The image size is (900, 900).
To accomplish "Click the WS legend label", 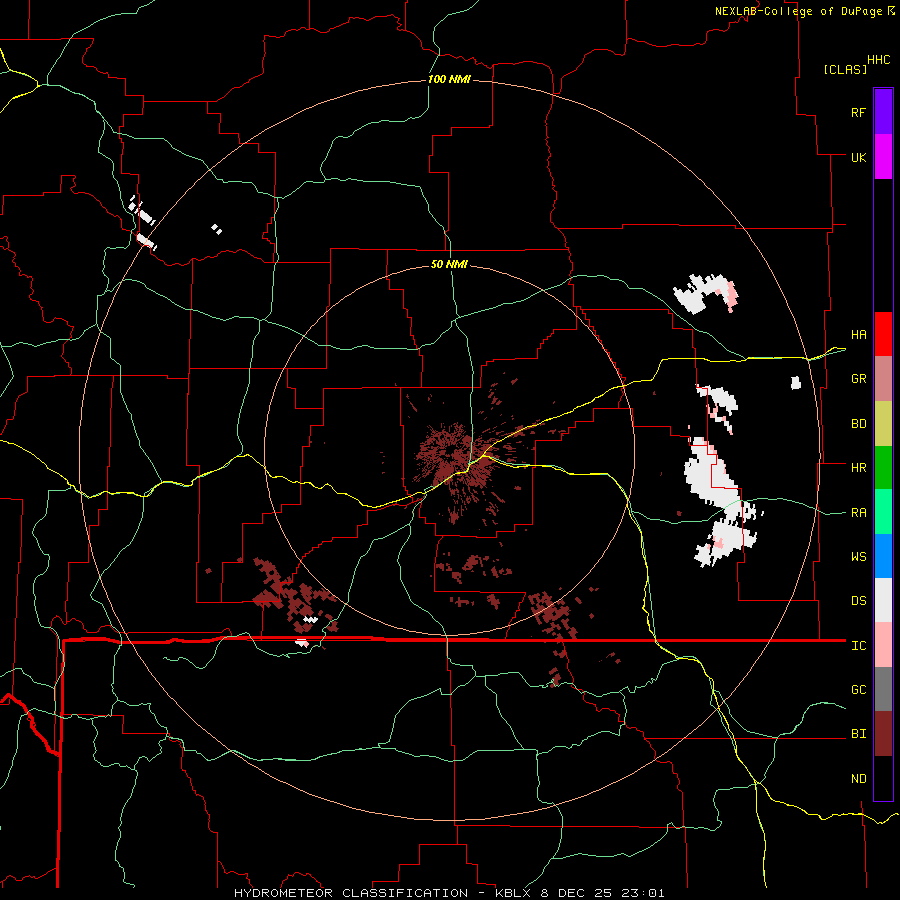I will click(x=858, y=557).
